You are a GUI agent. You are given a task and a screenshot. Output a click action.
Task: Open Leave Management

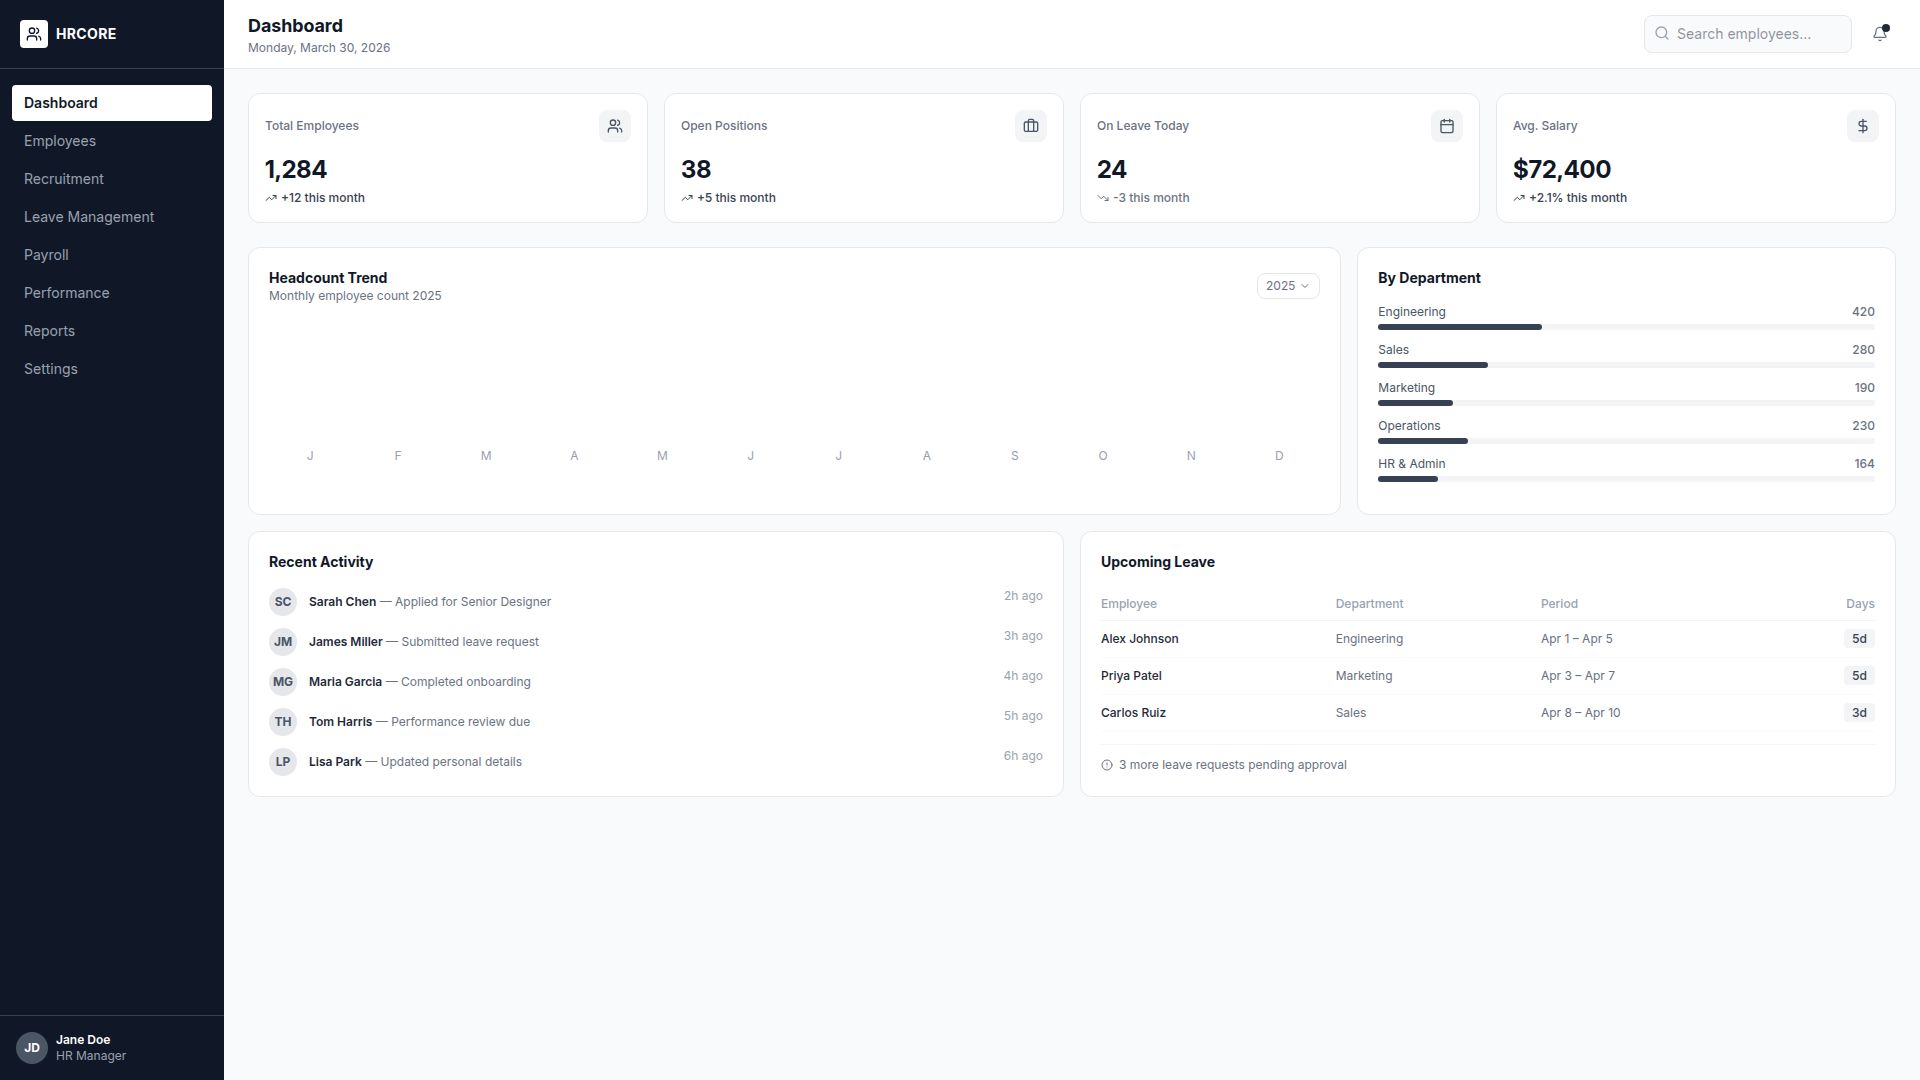[112, 217]
